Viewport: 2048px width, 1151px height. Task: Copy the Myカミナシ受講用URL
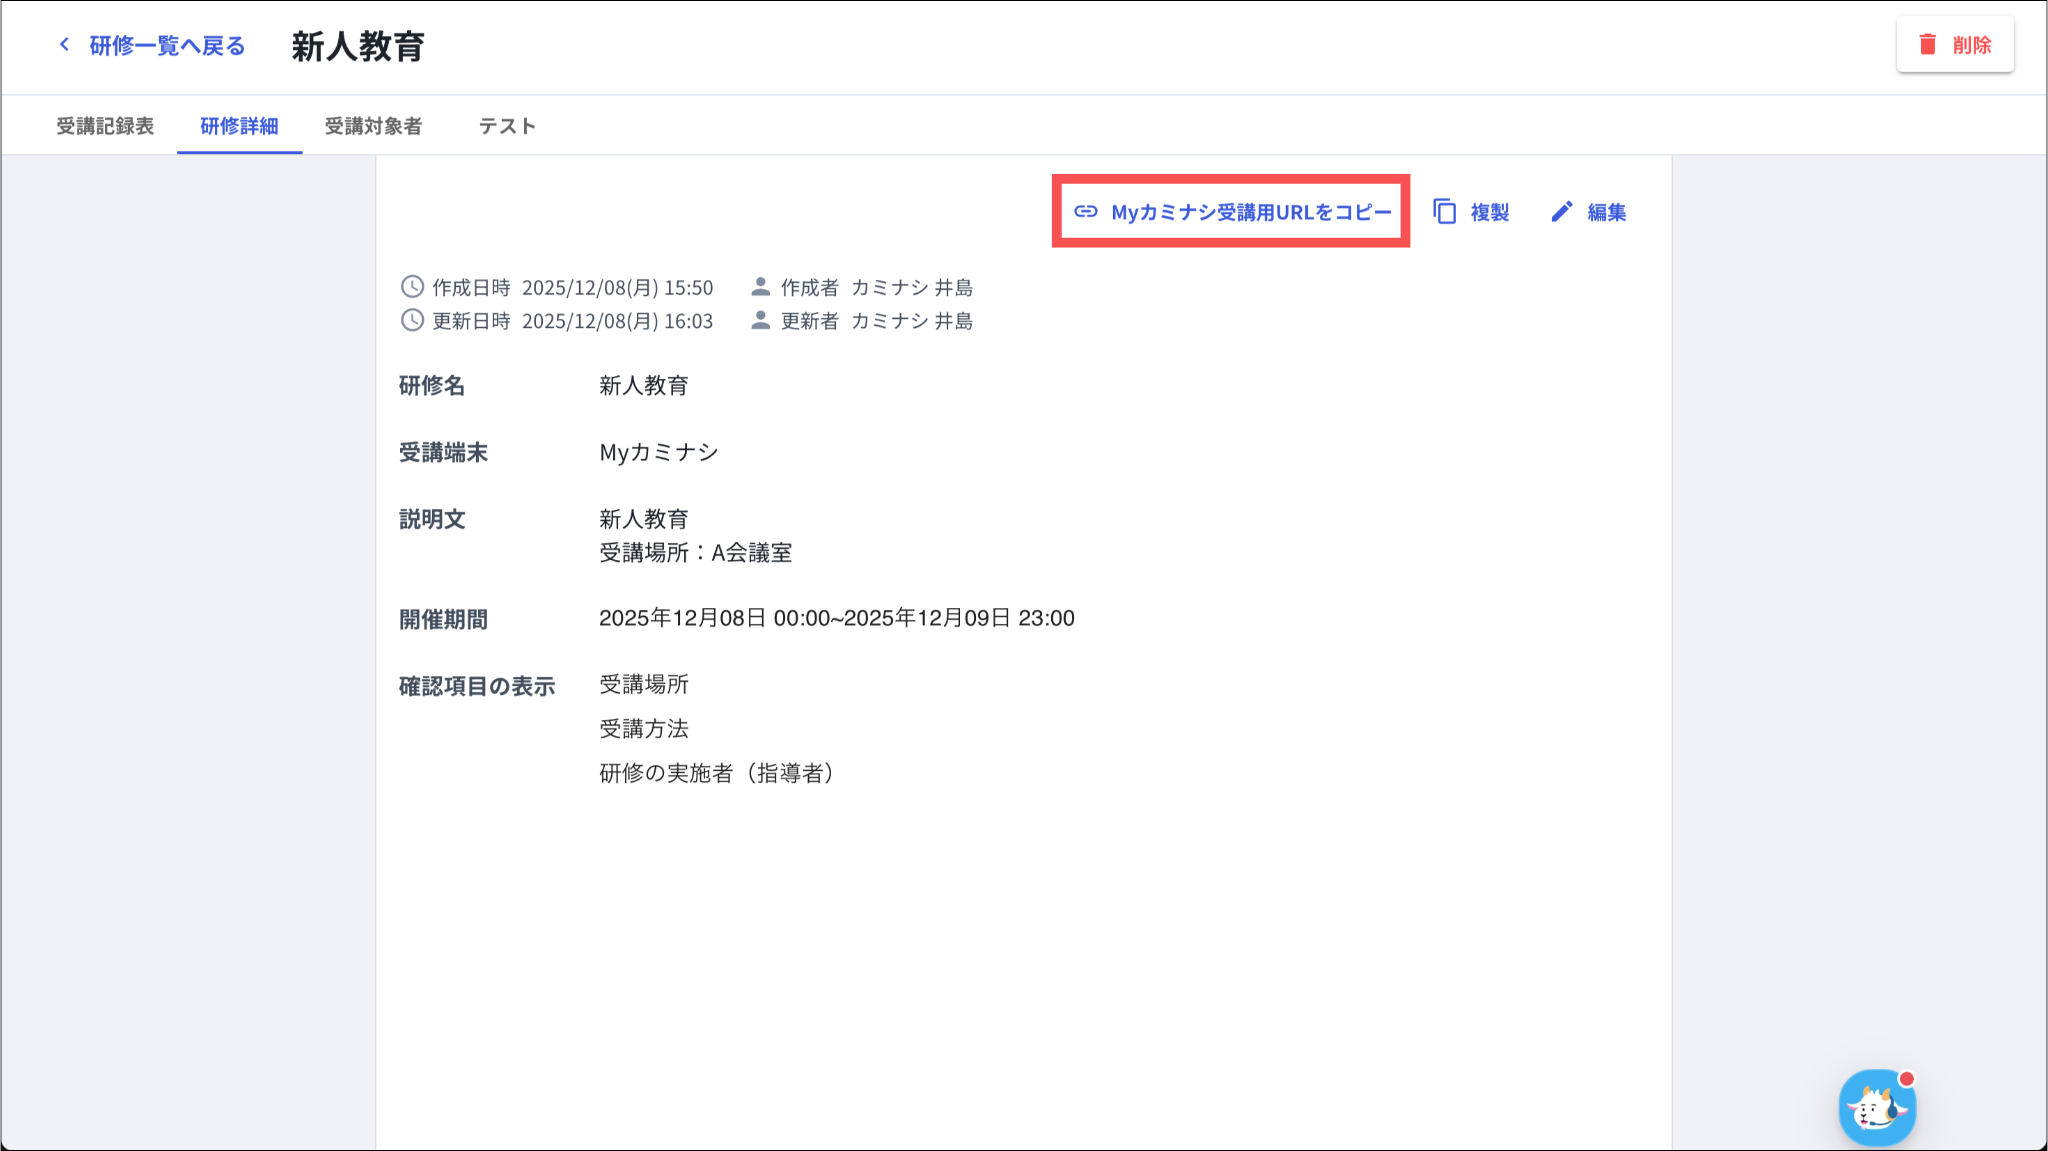coord(1250,212)
